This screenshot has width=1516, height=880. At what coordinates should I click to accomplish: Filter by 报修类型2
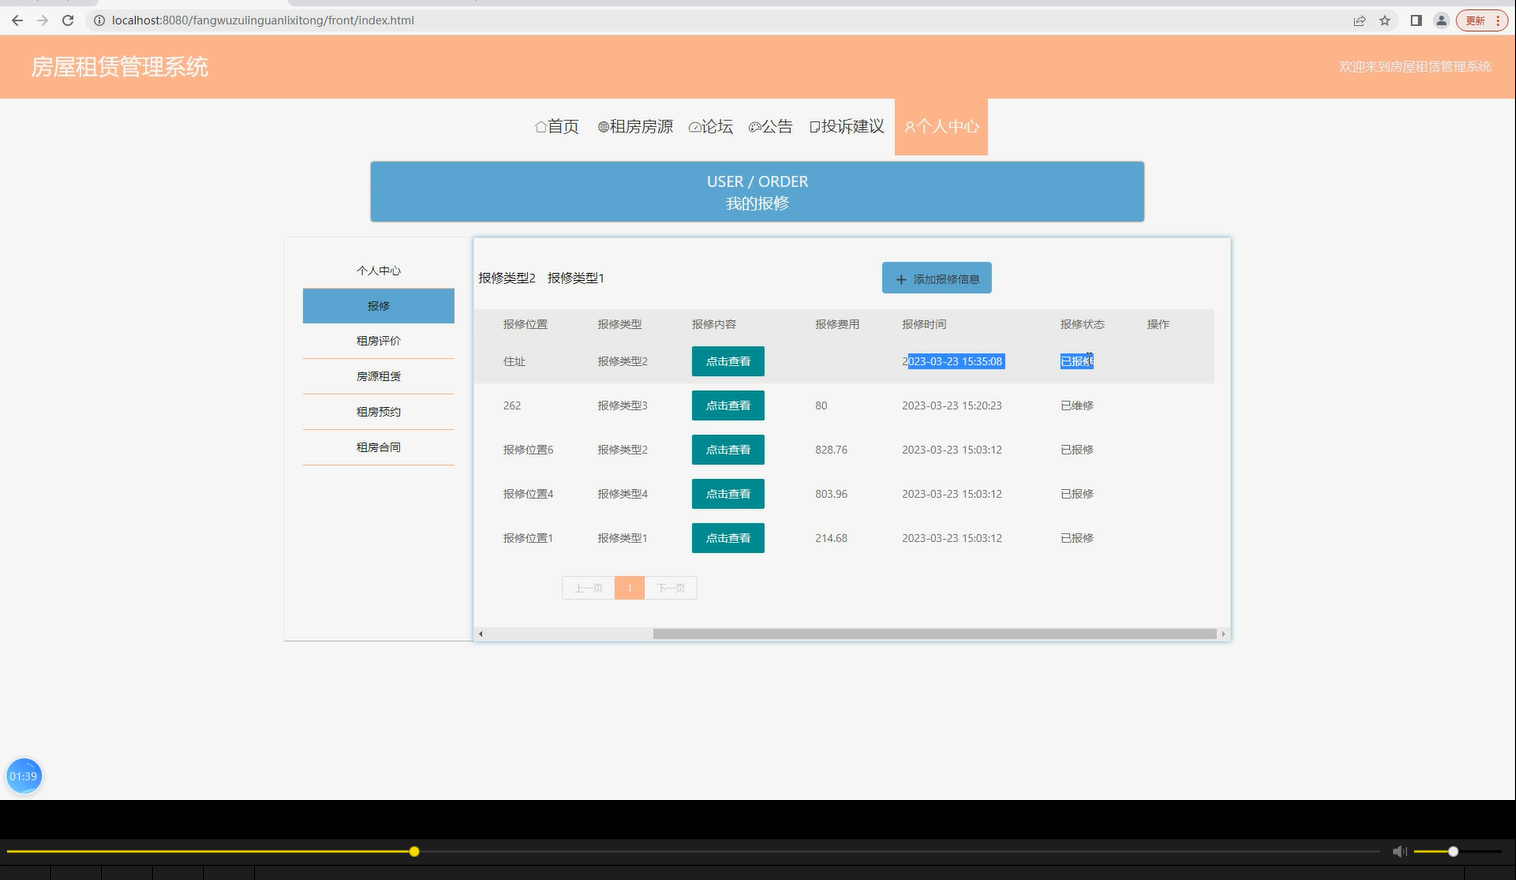point(507,278)
